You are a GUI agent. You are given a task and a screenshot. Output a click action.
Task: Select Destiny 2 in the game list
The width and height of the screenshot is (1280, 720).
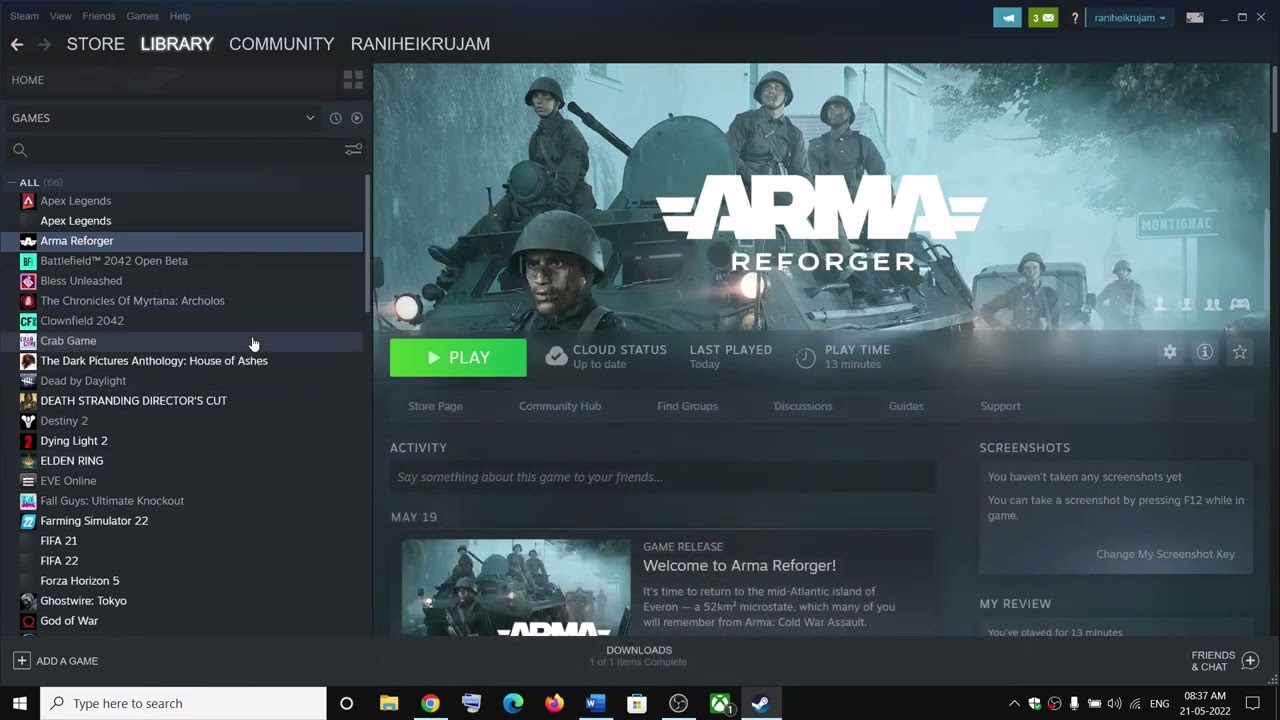[x=64, y=421]
